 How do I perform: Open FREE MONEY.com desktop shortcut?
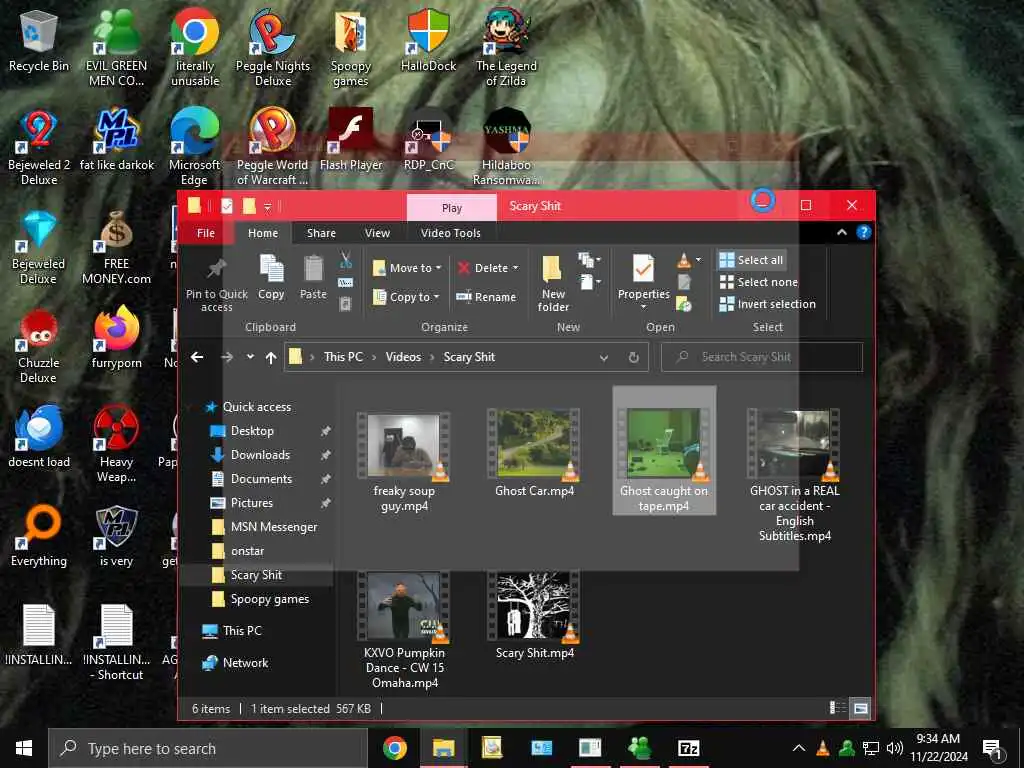[x=116, y=247]
